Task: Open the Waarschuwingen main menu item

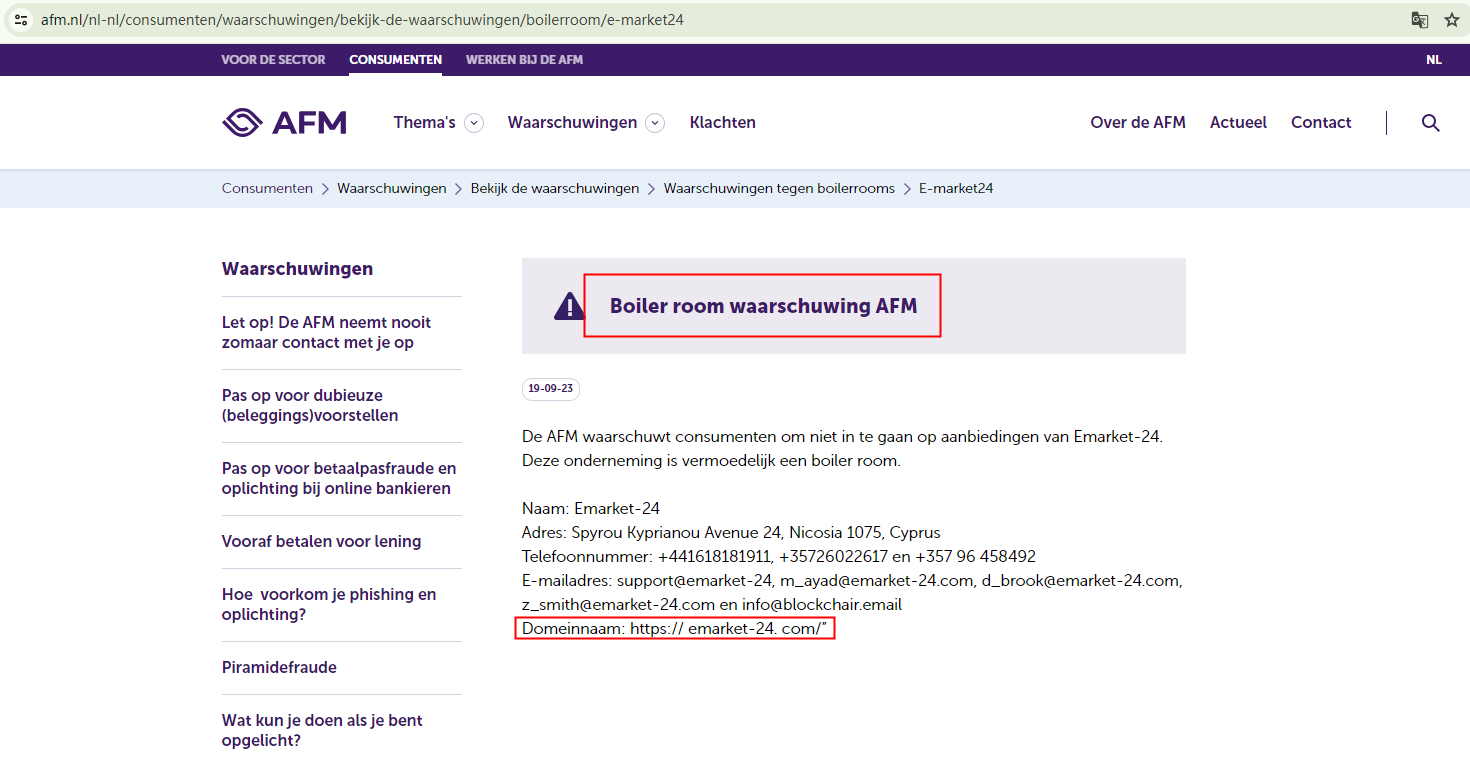Action: [572, 123]
